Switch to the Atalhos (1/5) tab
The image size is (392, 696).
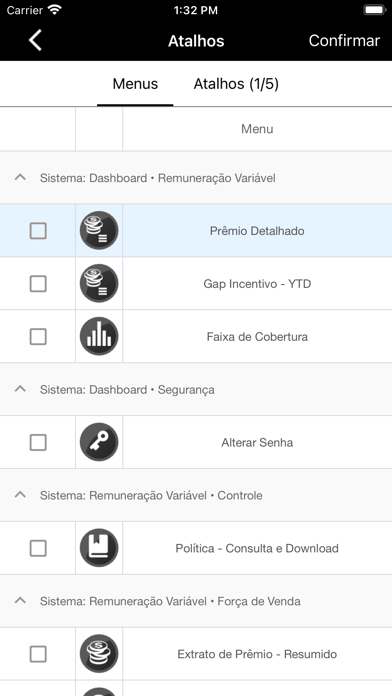pos(236,83)
